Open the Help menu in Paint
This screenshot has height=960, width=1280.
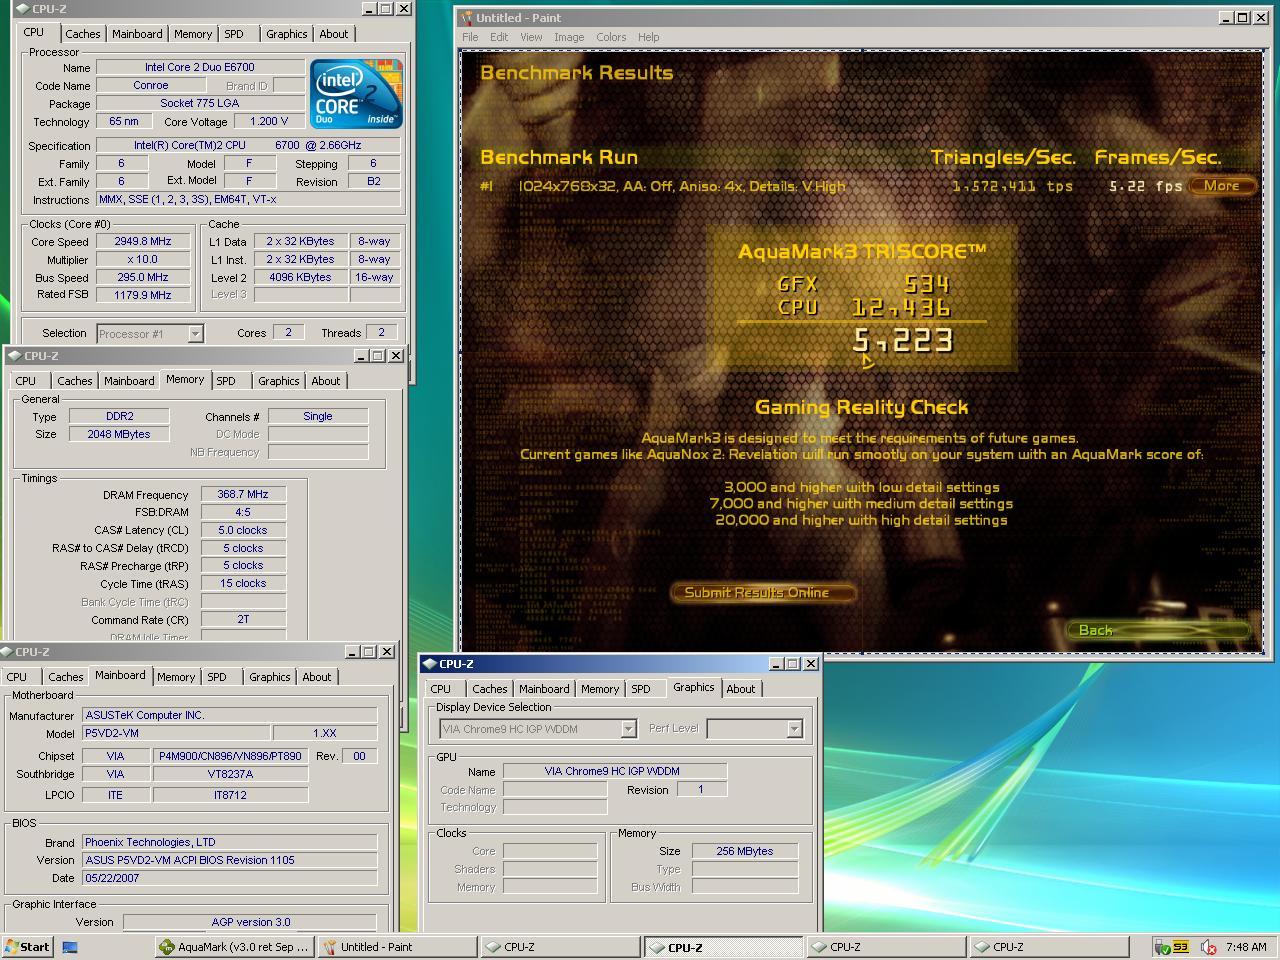(649, 37)
